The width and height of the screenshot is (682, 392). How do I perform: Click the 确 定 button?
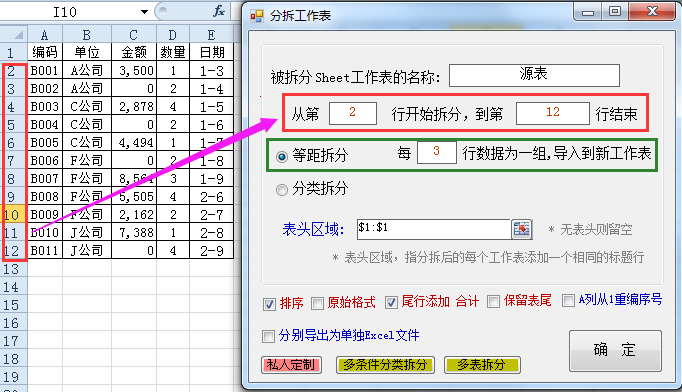(x=615, y=350)
